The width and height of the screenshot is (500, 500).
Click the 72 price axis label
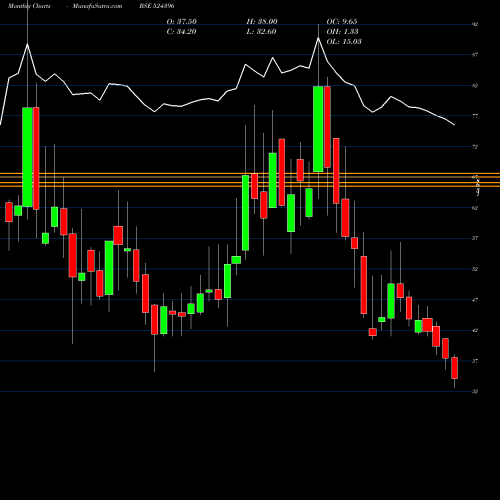point(475,147)
